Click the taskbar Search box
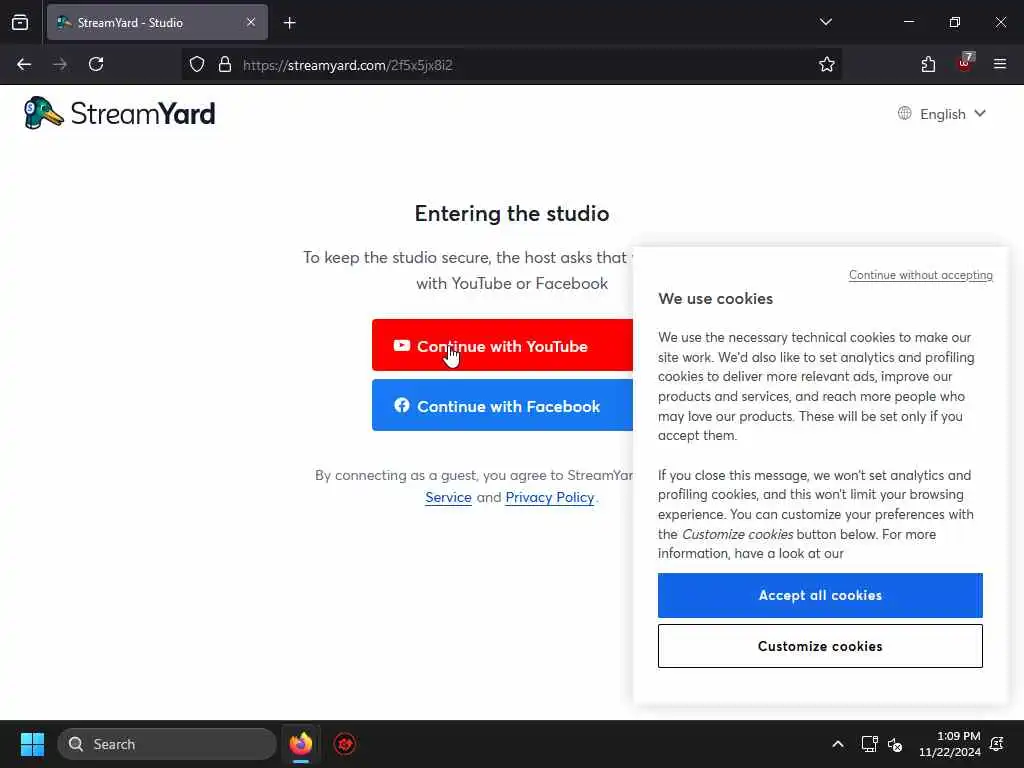 point(167,744)
